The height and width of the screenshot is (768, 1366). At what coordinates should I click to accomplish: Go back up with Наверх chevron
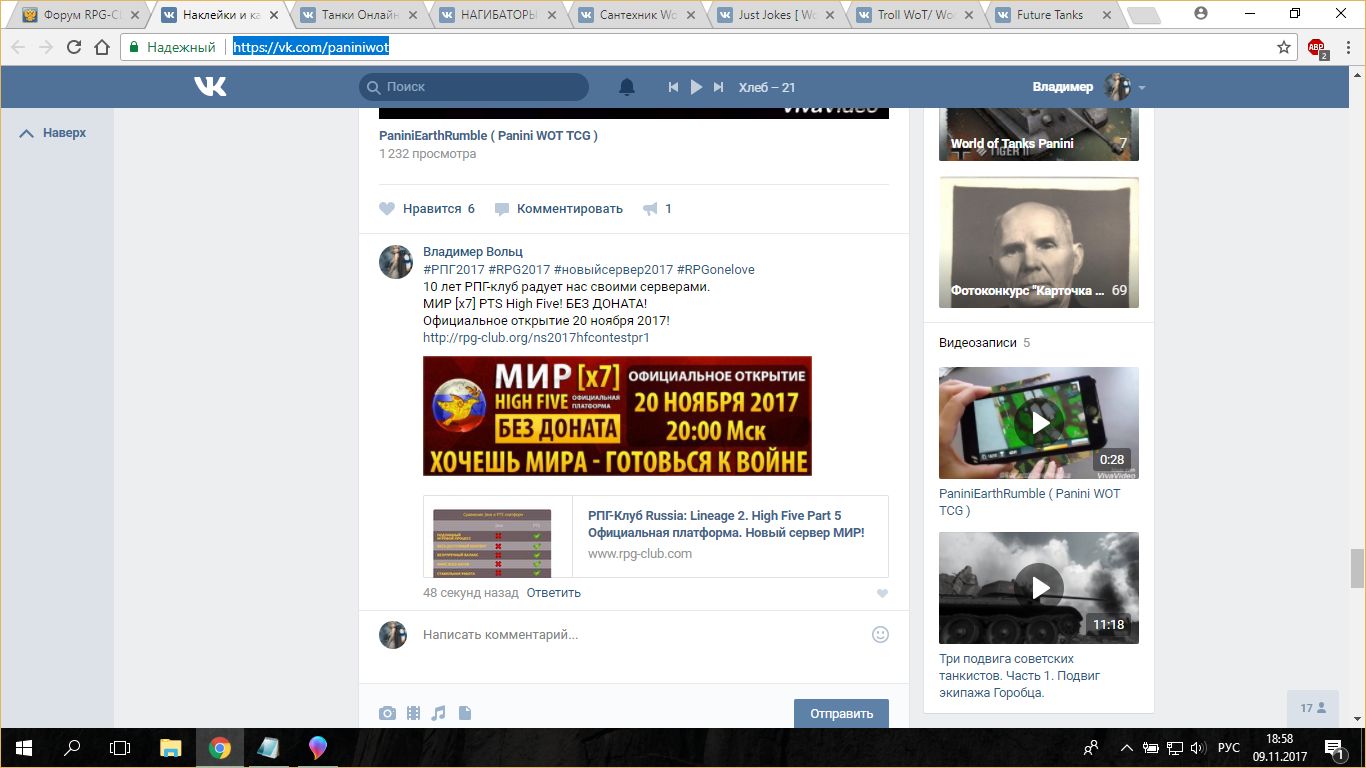click(28, 133)
